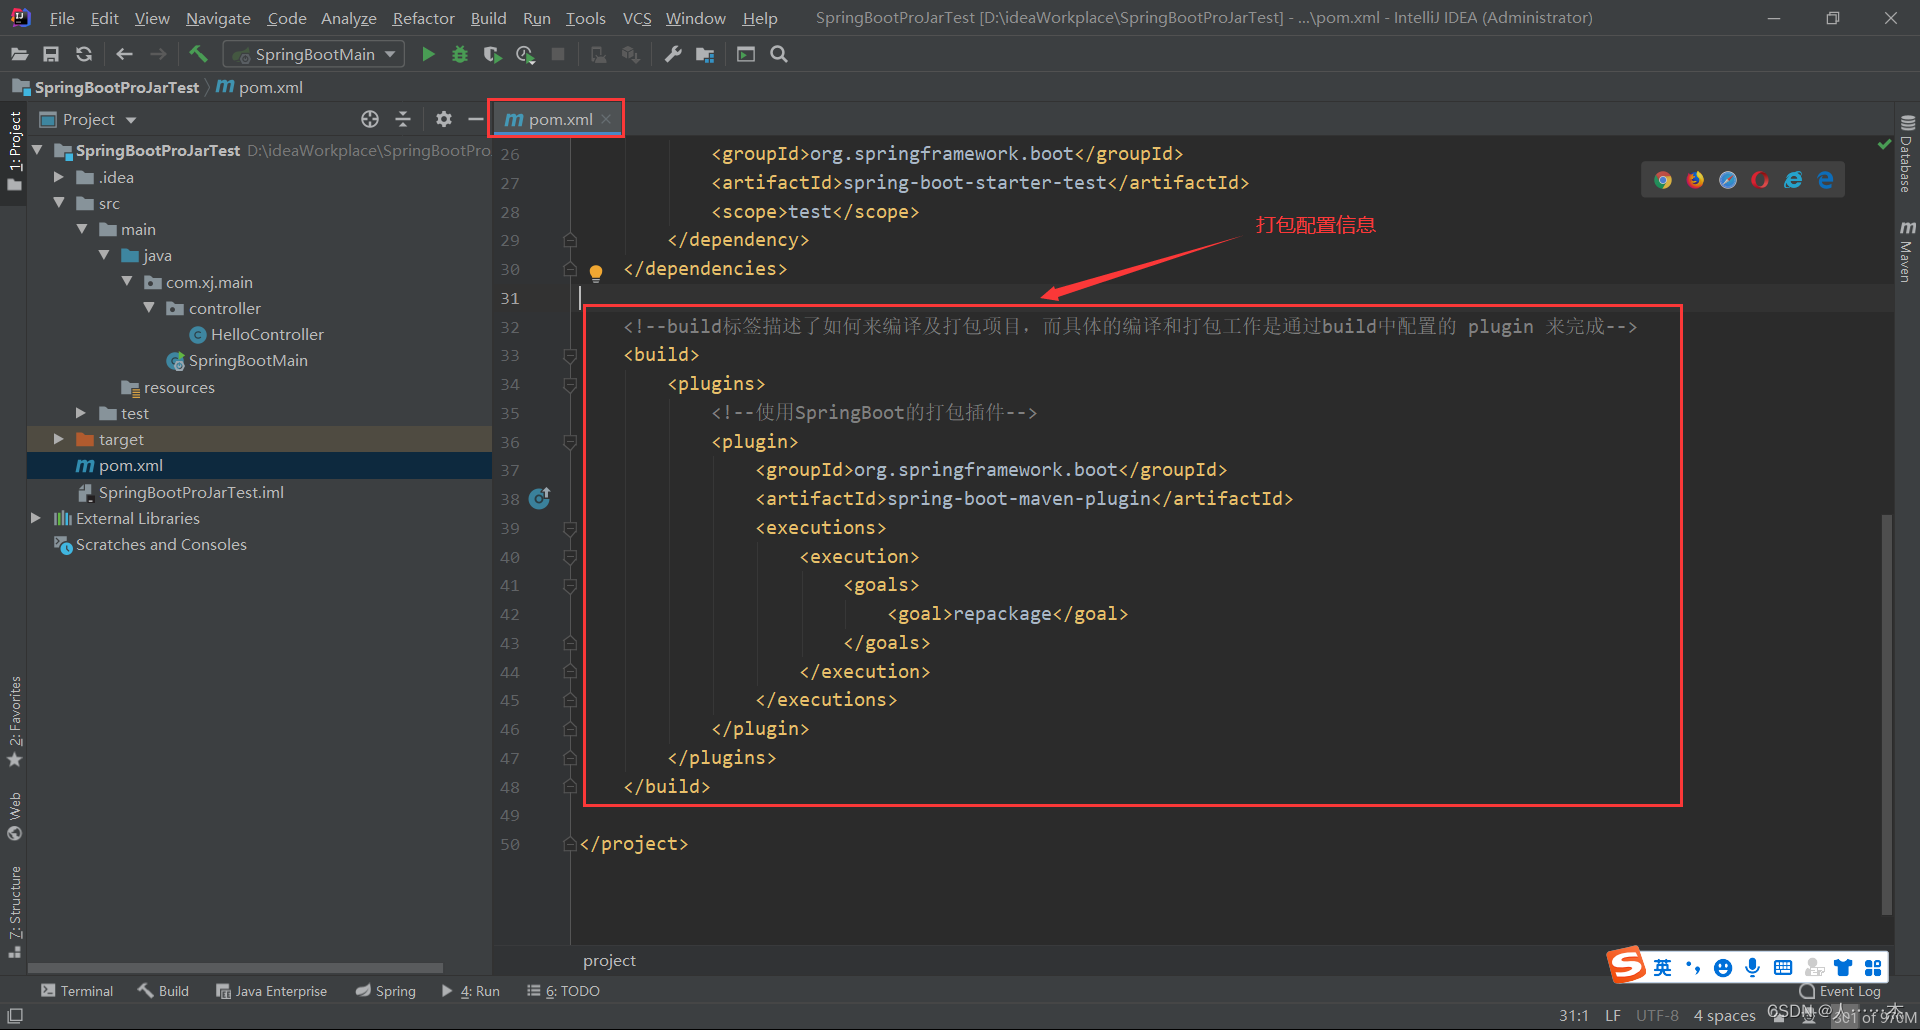Fold the build tag on line 33
The height and width of the screenshot is (1030, 1920).
pos(570,356)
